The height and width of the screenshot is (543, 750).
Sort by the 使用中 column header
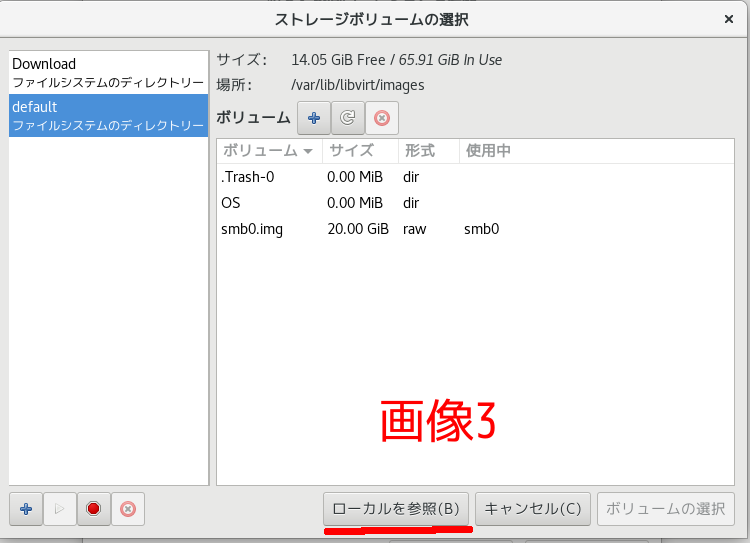pyautogui.click(x=596, y=151)
